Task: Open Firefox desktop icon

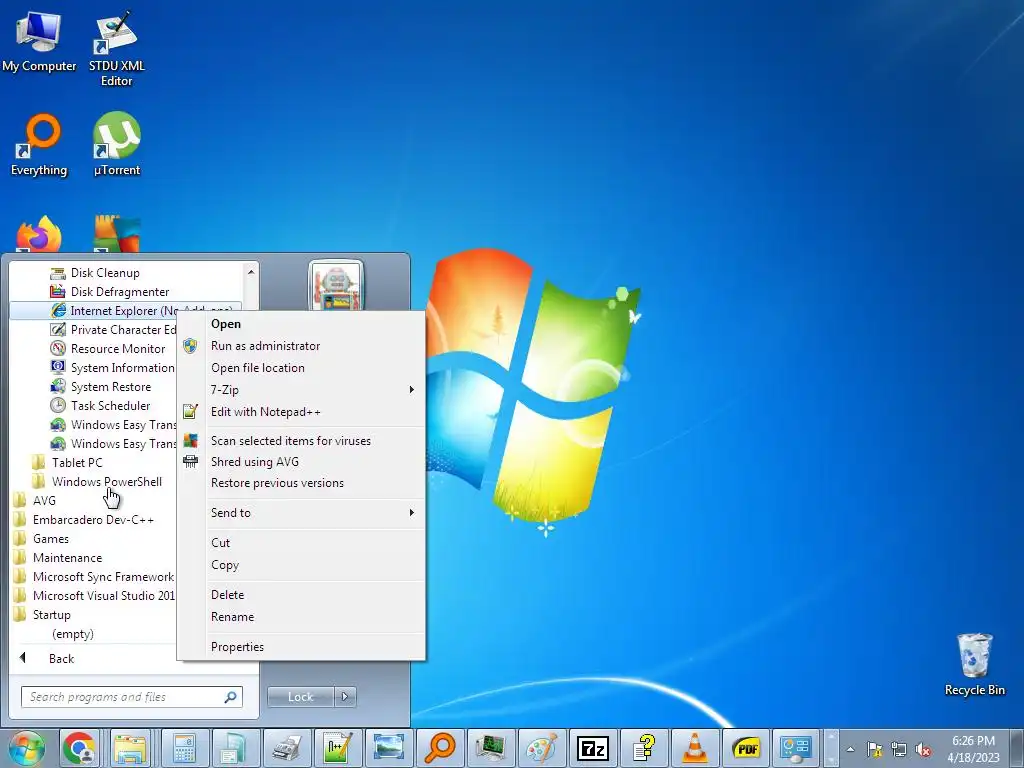Action: point(39,234)
